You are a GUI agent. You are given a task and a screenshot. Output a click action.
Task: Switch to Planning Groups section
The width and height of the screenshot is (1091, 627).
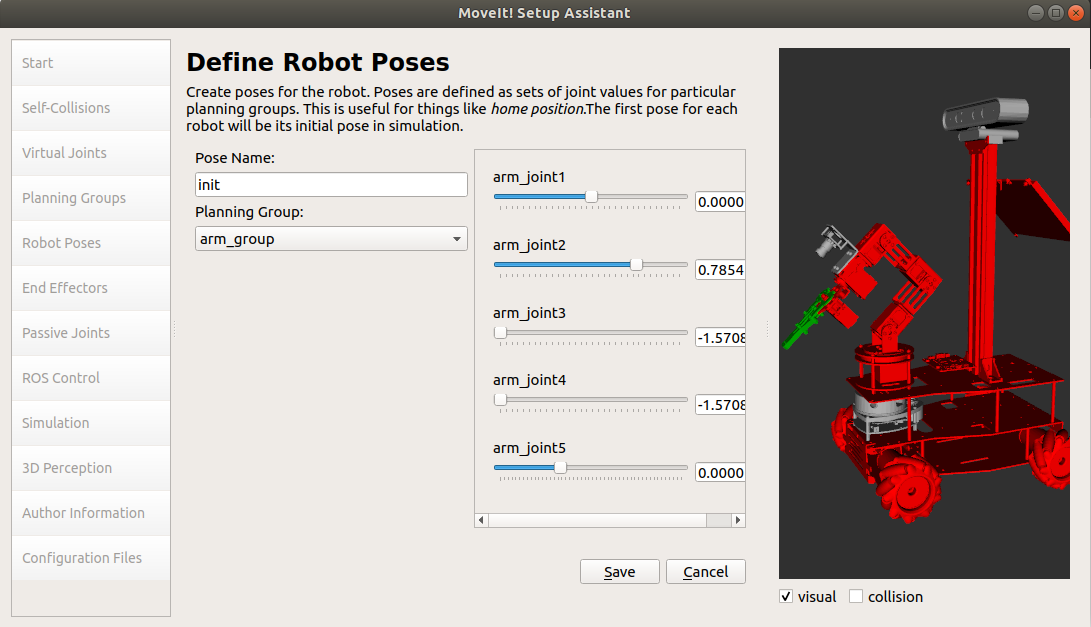pyautogui.click(x=91, y=198)
